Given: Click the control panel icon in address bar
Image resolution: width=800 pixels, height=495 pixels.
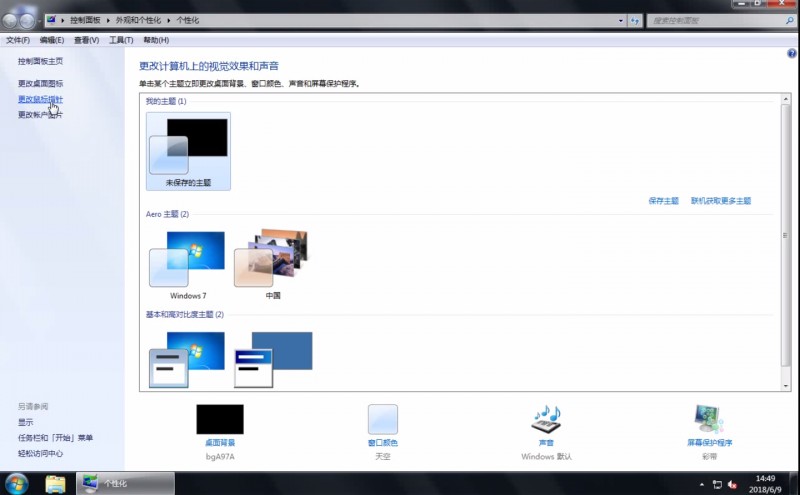Looking at the screenshot, I should coord(51,20).
